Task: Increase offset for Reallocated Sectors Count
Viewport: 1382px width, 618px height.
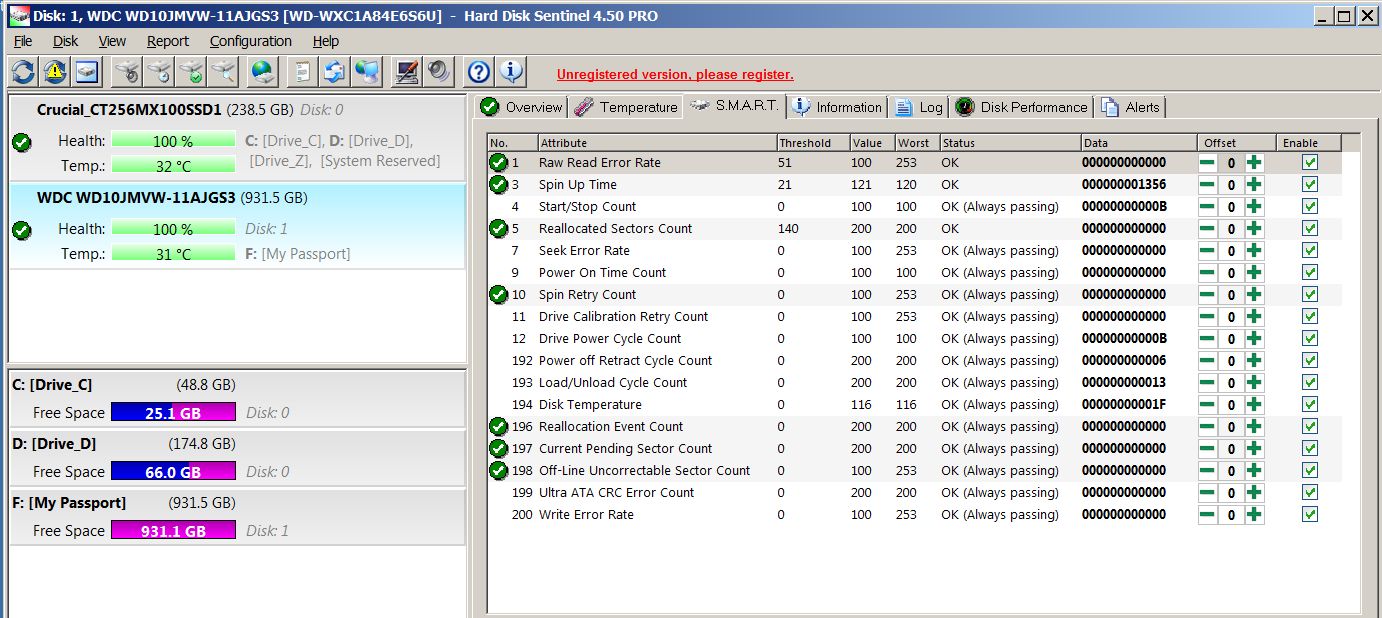Action: pos(1254,229)
